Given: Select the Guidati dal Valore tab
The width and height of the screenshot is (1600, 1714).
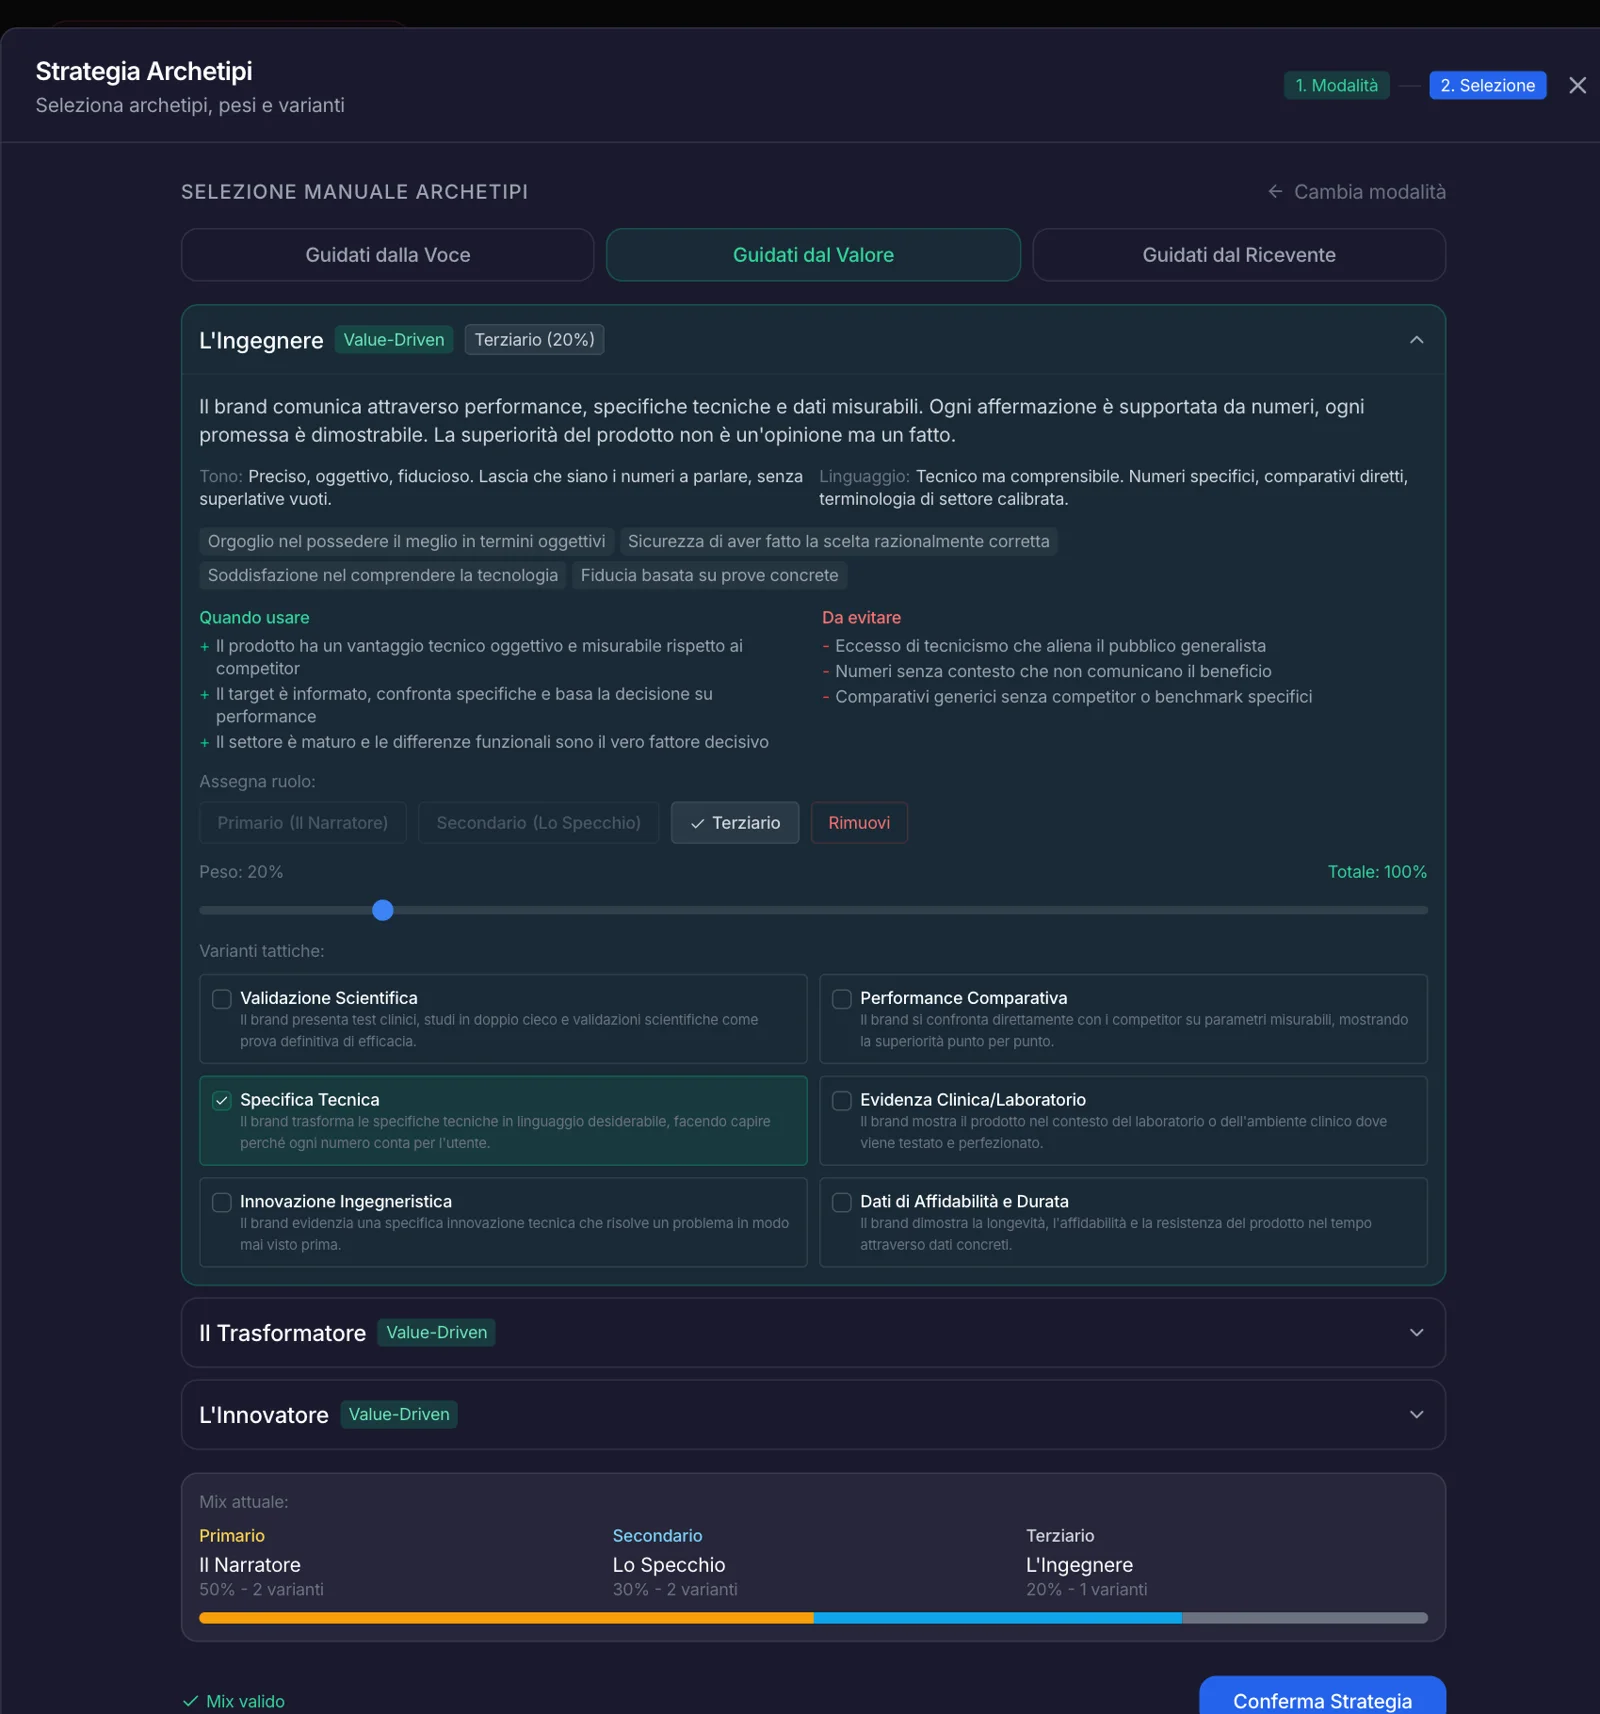Looking at the screenshot, I should point(813,255).
